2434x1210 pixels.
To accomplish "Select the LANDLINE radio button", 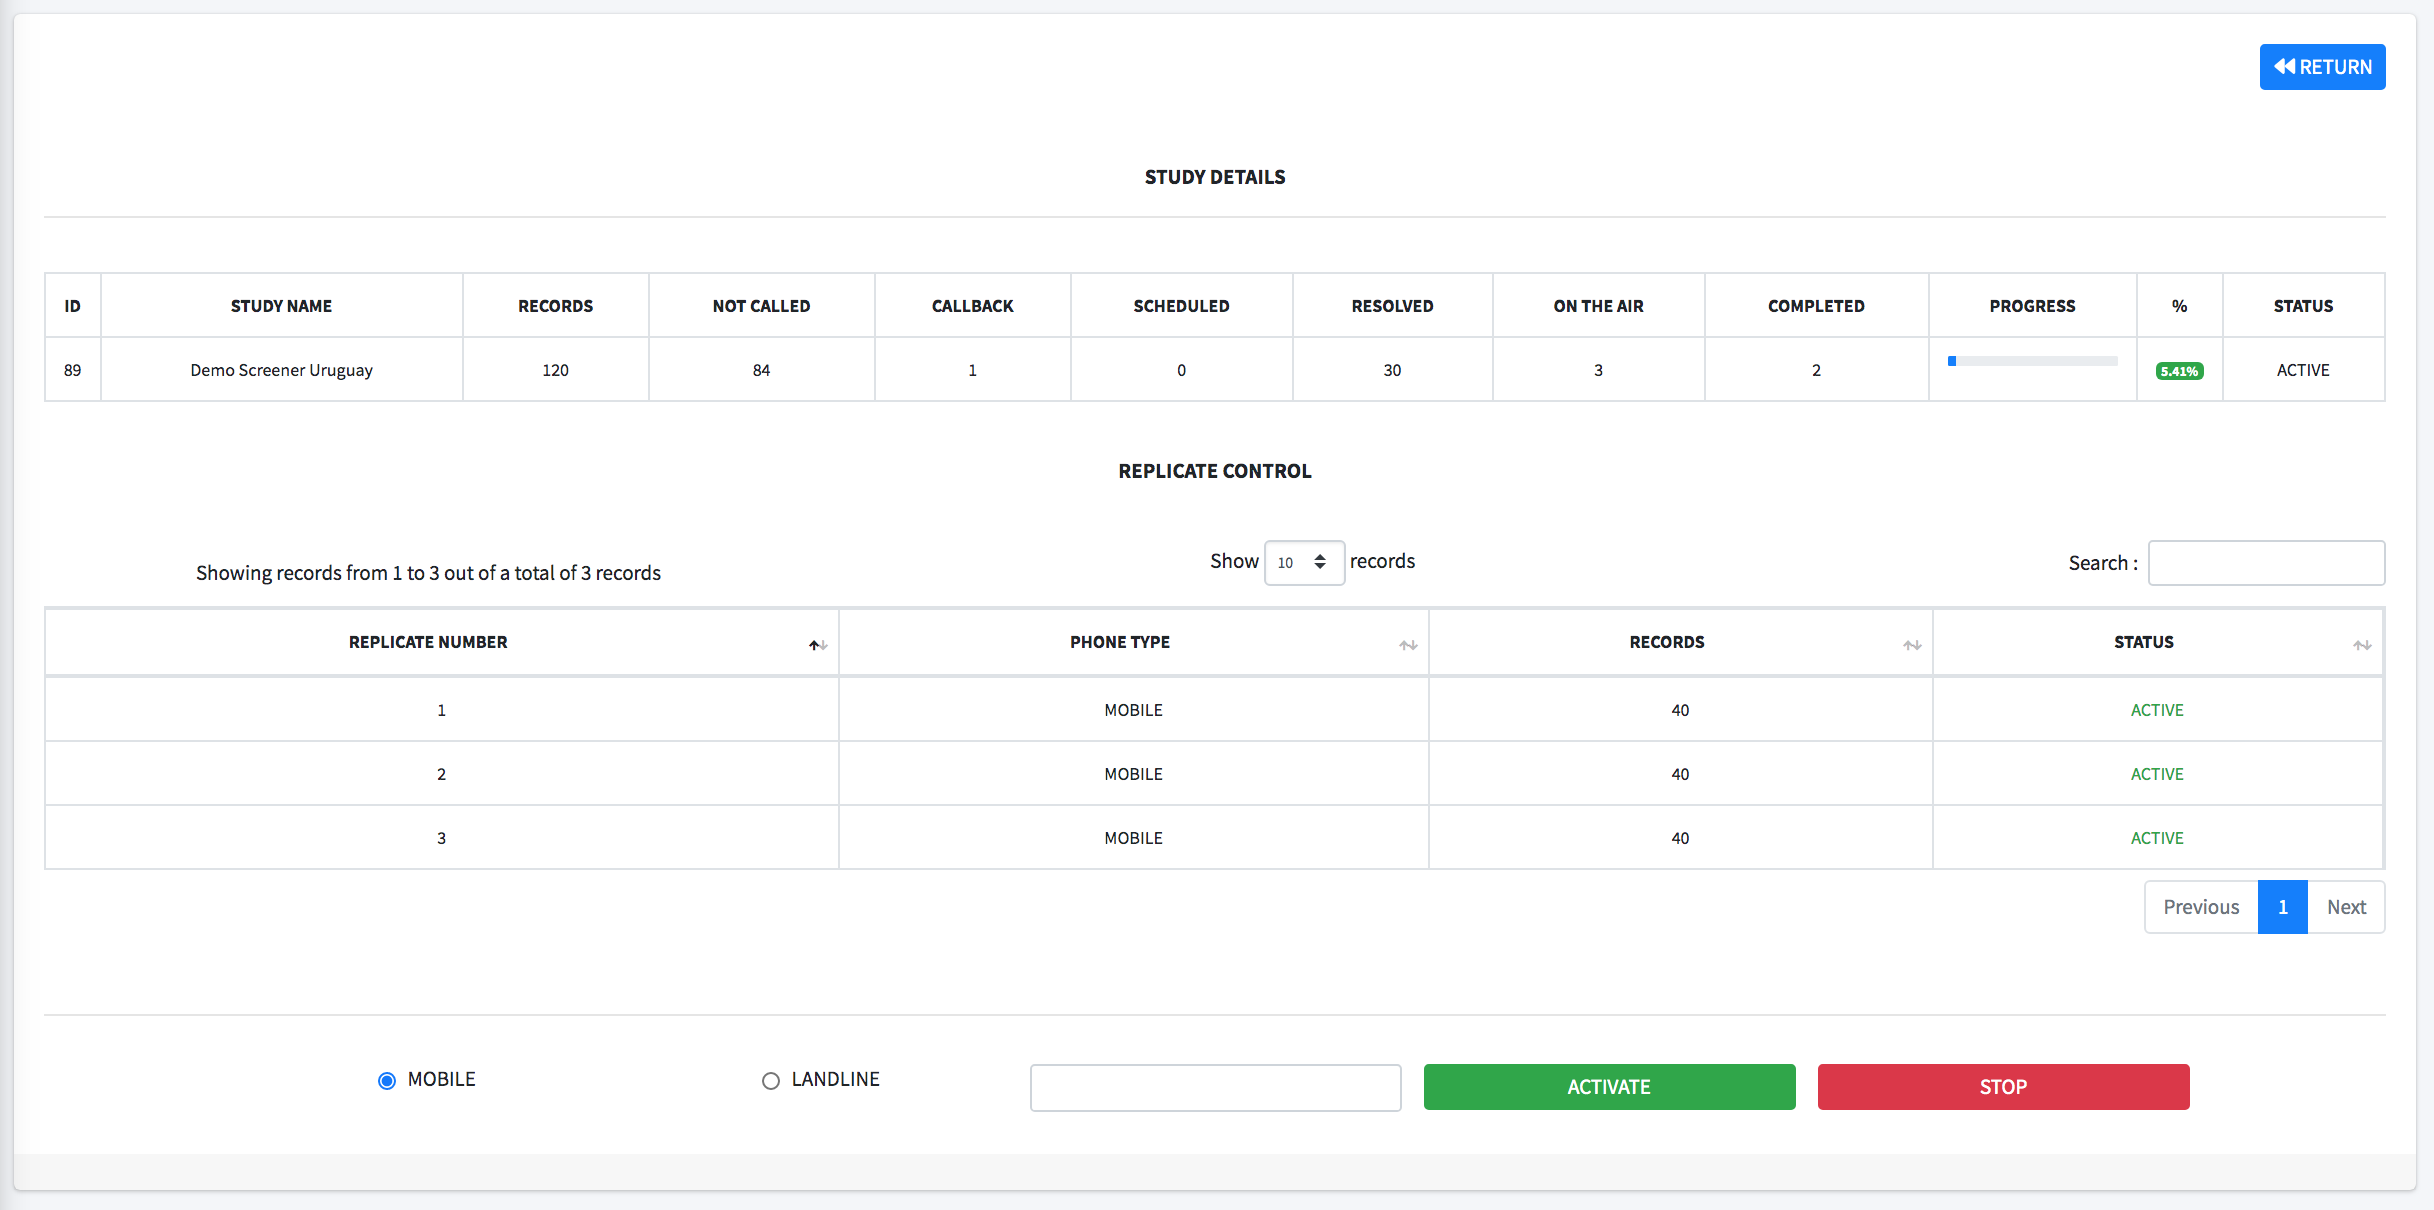I will pos(771,1081).
